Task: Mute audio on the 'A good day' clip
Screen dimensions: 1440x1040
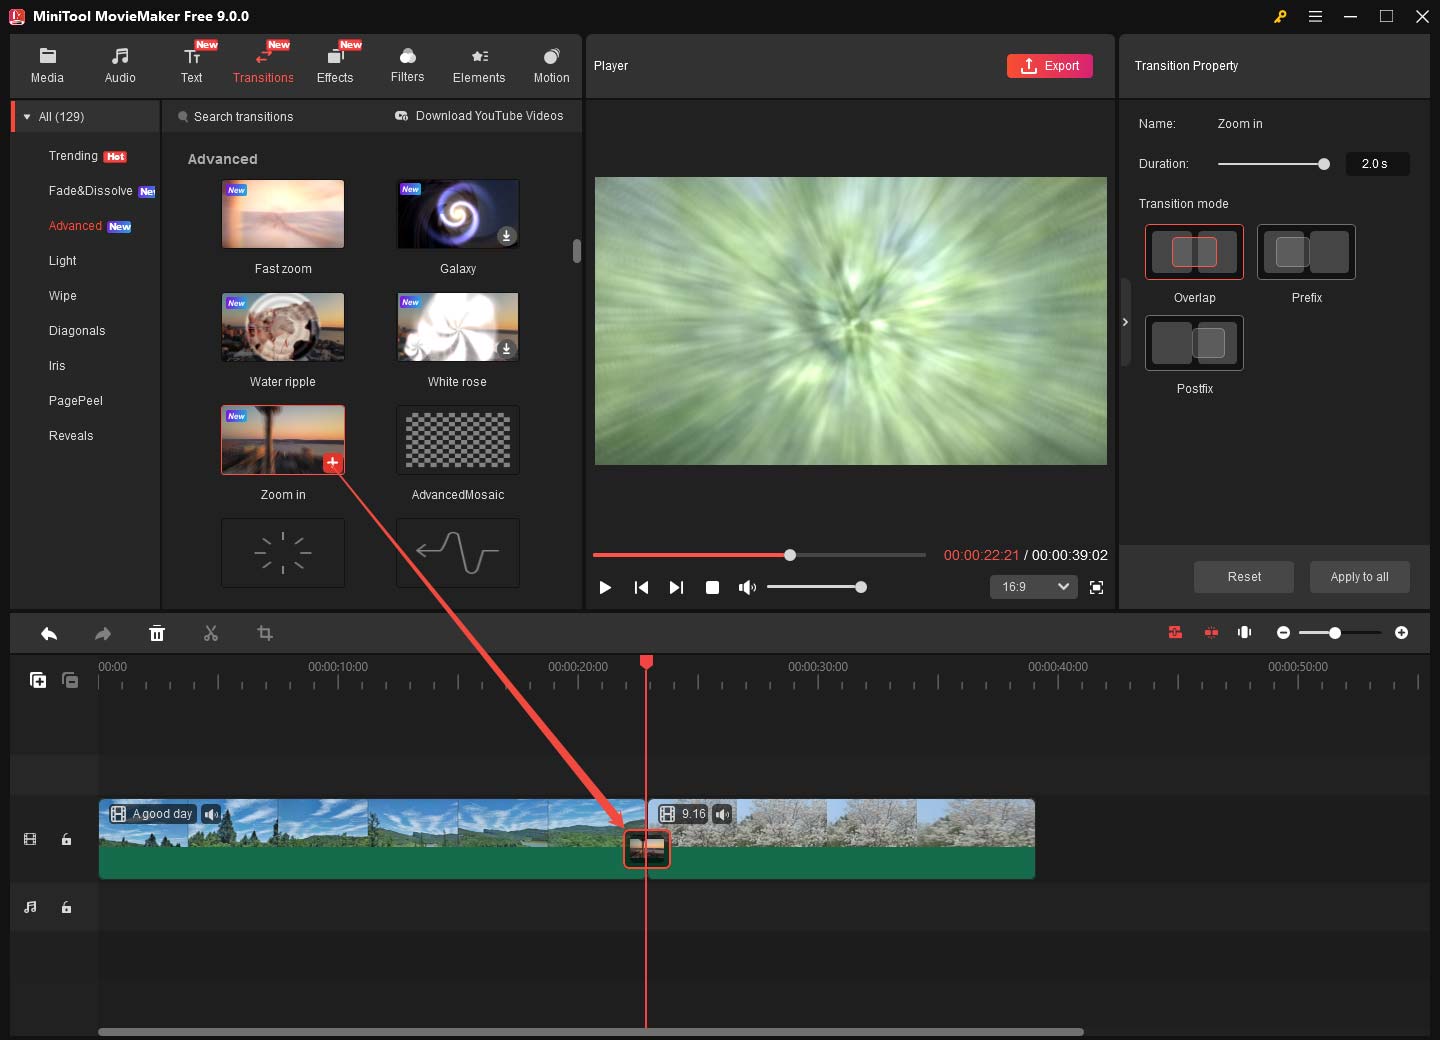Action: [x=211, y=814]
